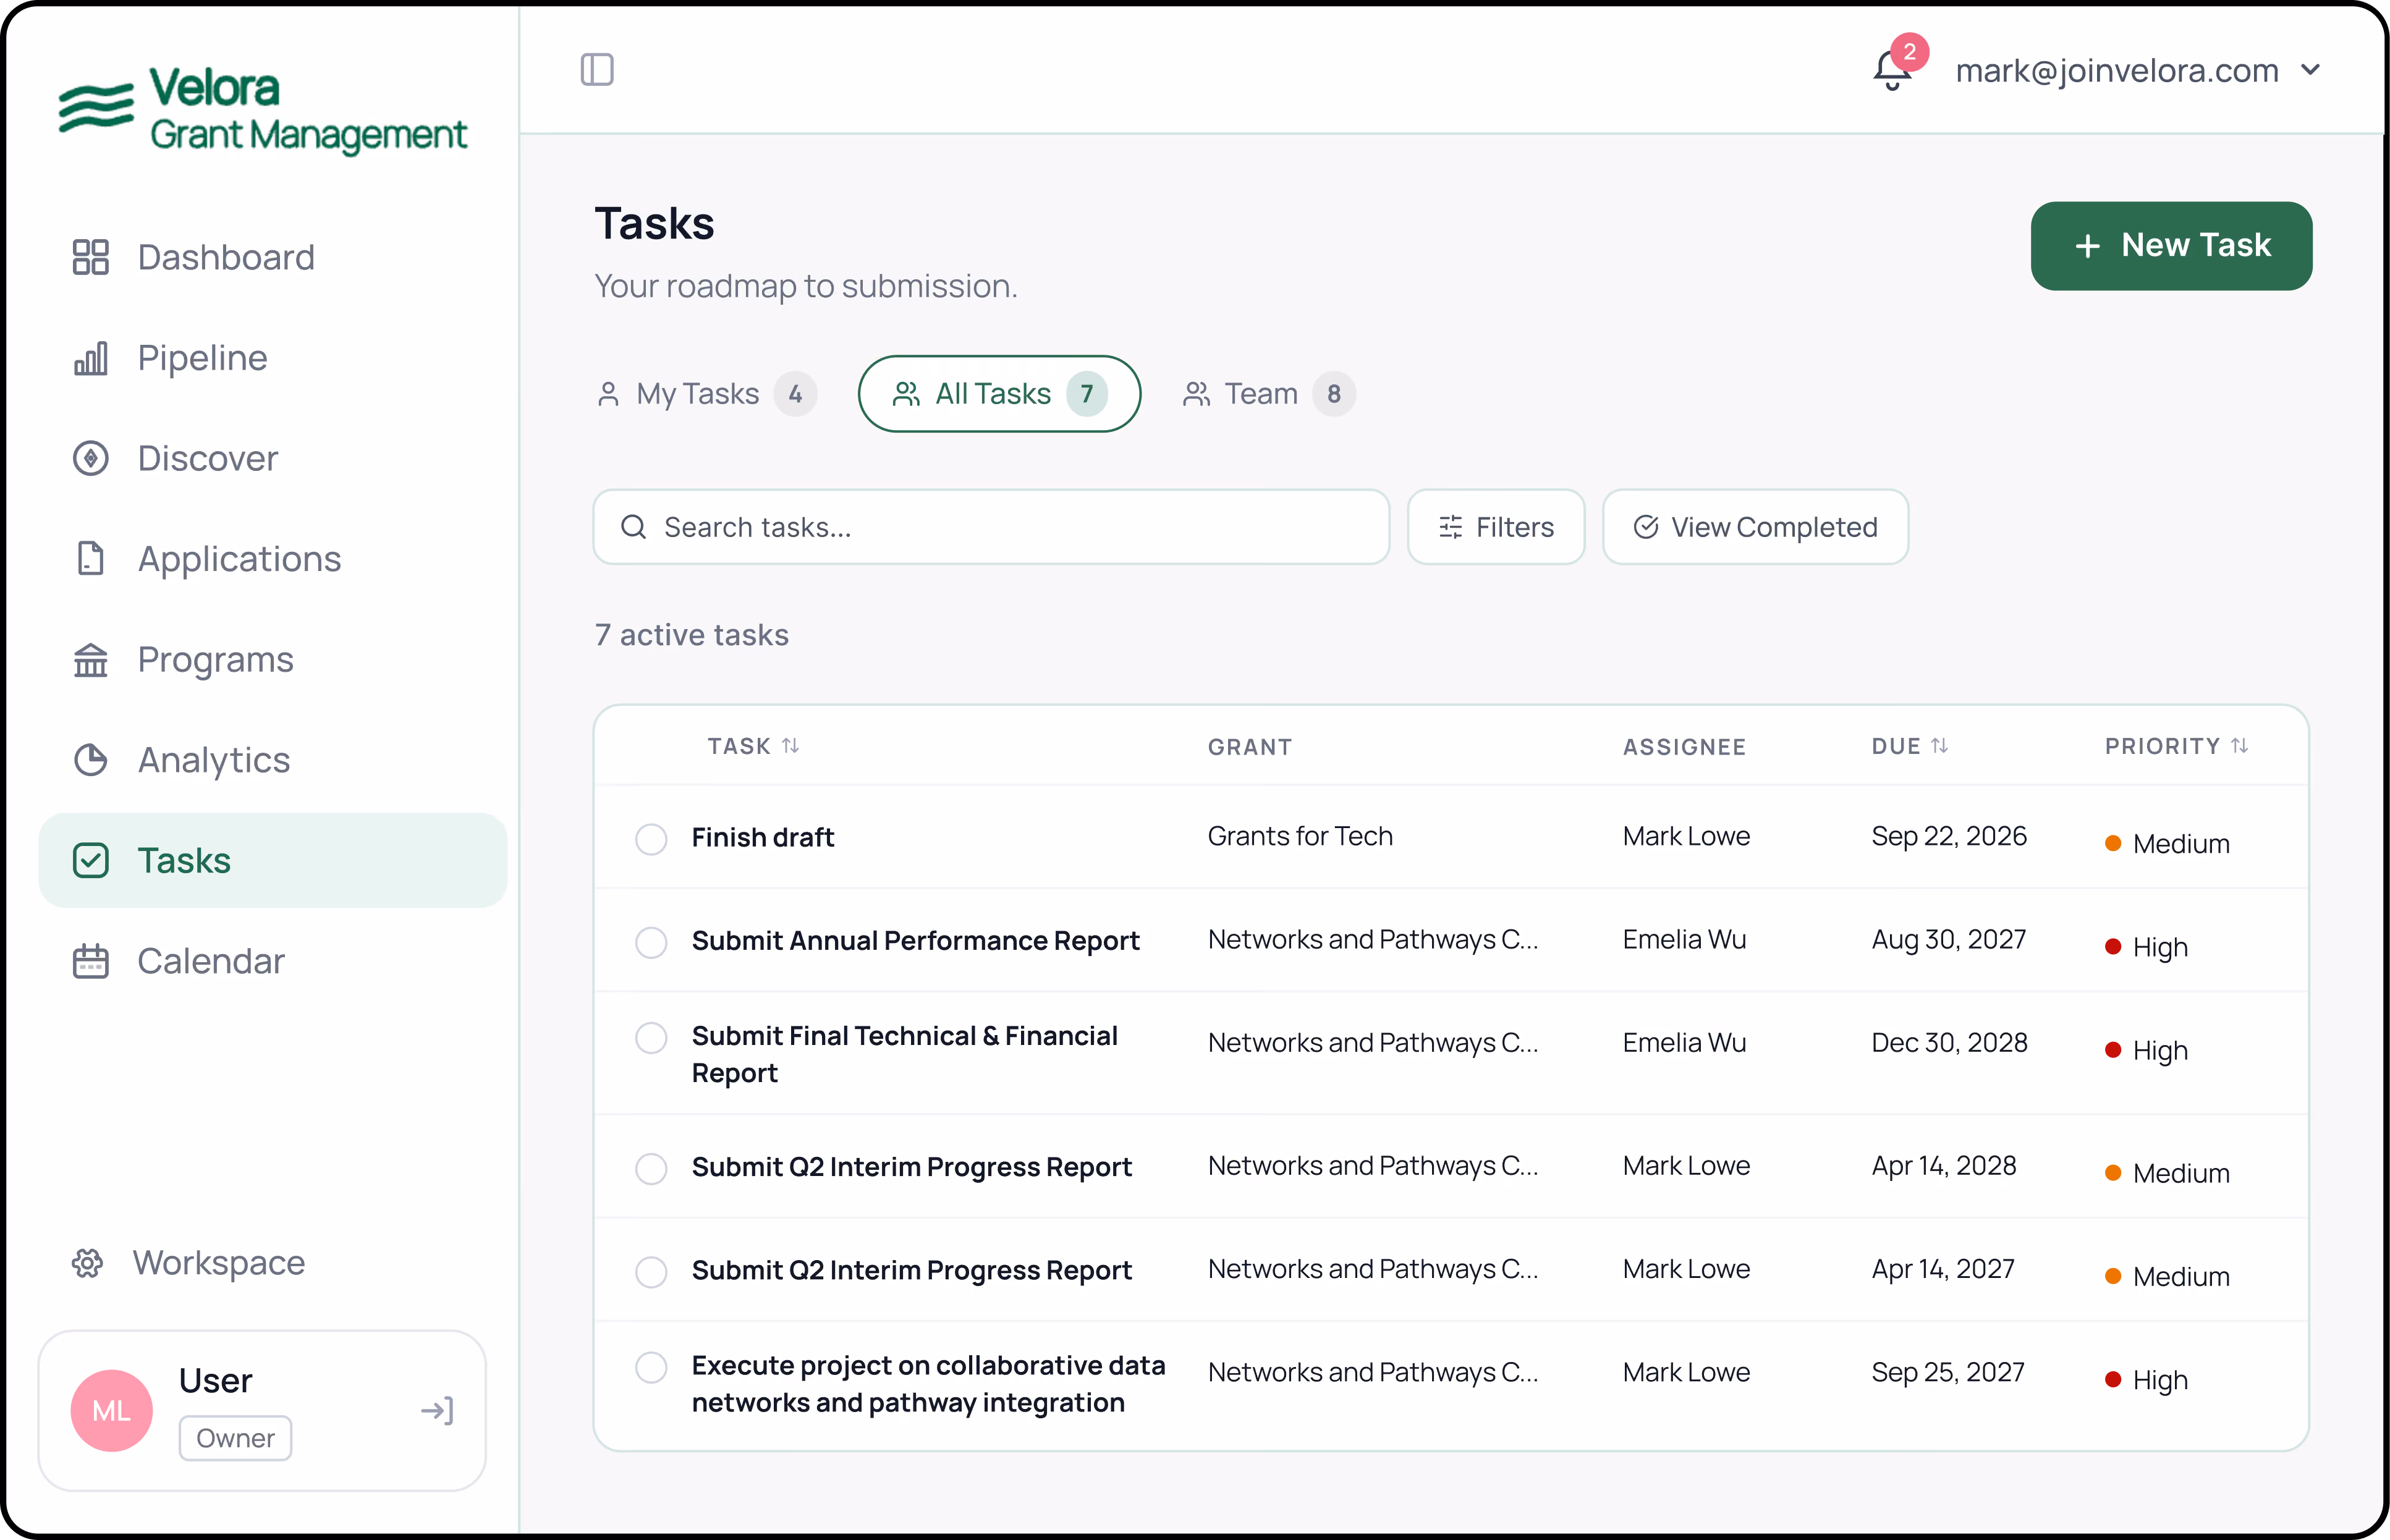Open Submit Annual Performance Report task
The height and width of the screenshot is (1540, 2390).
tap(915, 940)
